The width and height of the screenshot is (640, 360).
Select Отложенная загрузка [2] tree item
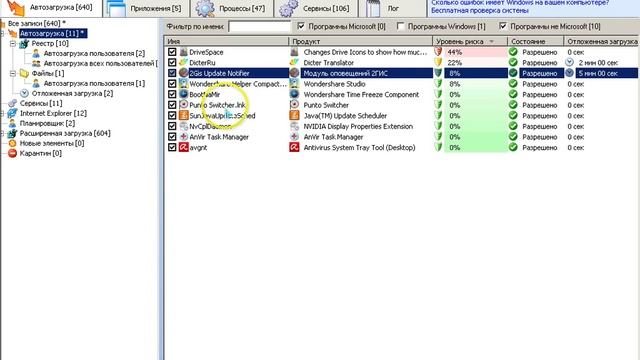[x=72, y=93]
